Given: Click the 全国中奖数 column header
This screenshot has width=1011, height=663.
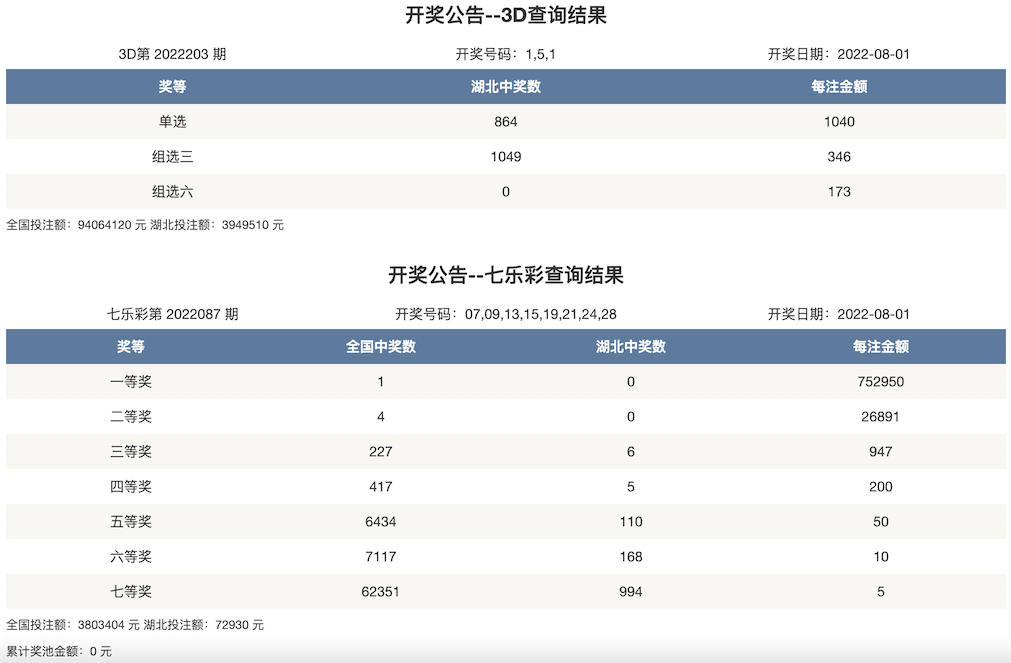Looking at the screenshot, I should click(380, 347).
